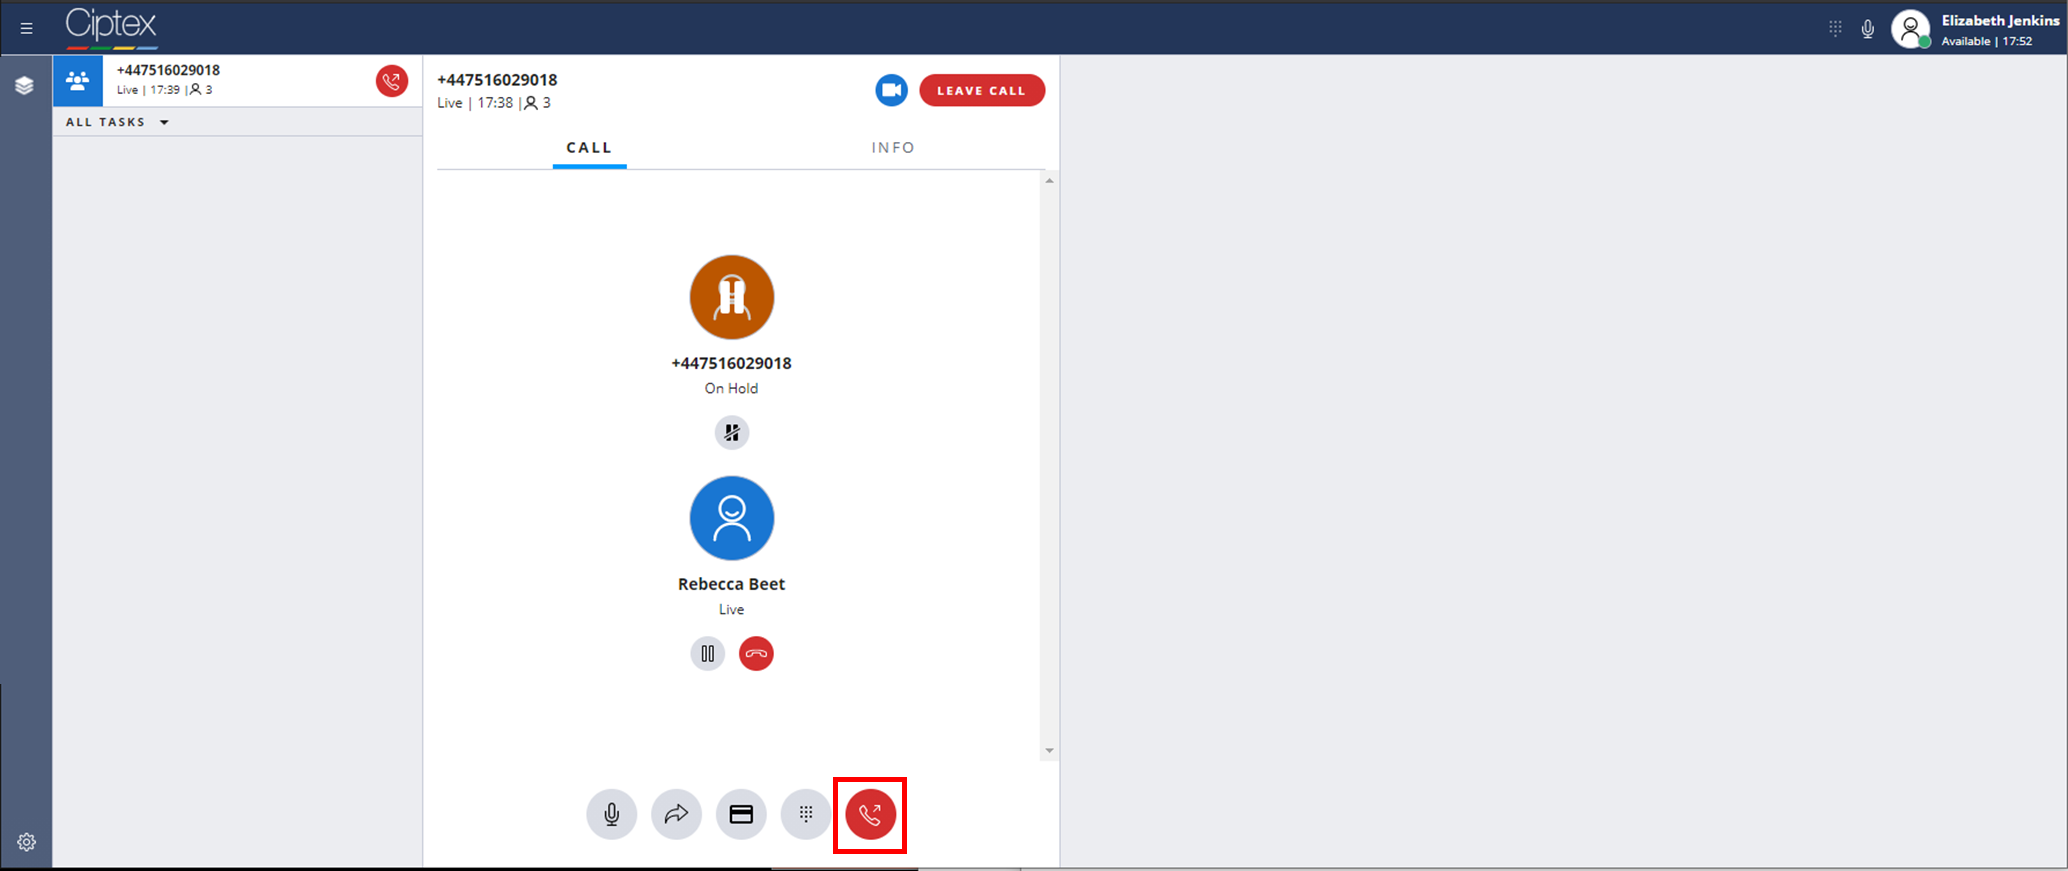Click Rebecca Beet's blue avatar
This screenshot has height=871, width=2068.
[x=732, y=518]
